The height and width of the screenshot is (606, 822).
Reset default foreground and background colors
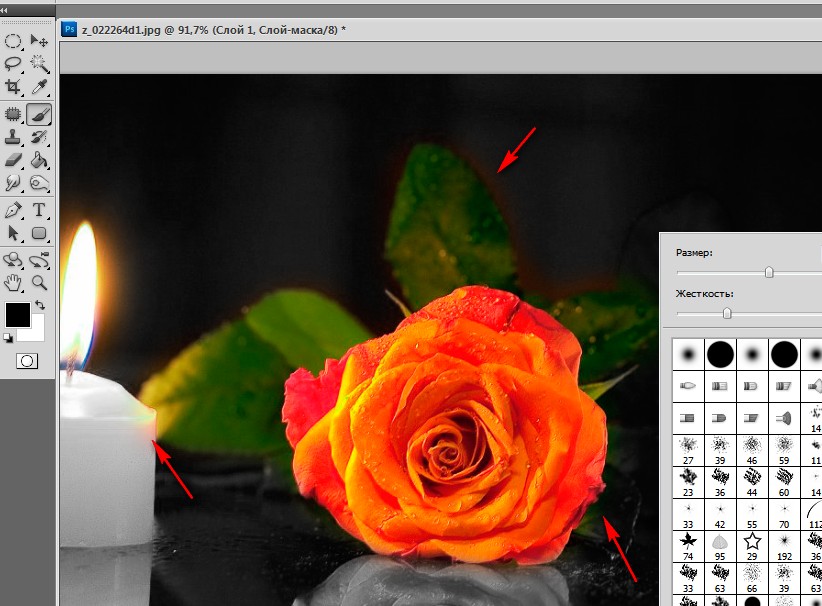(9, 338)
